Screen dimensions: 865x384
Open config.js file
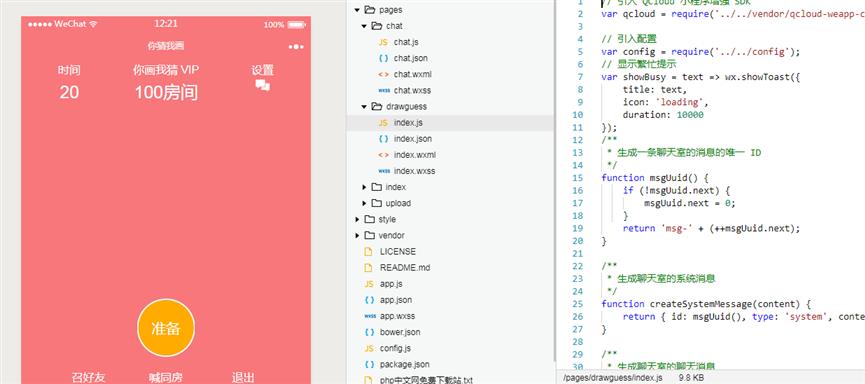coord(395,349)
